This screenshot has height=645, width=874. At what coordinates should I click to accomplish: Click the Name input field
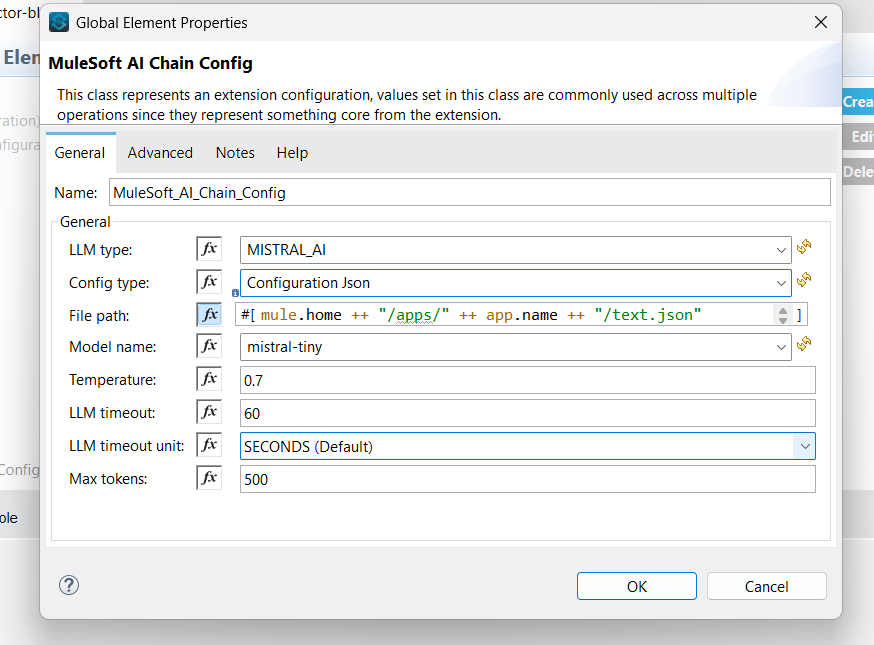pos(469,192)
